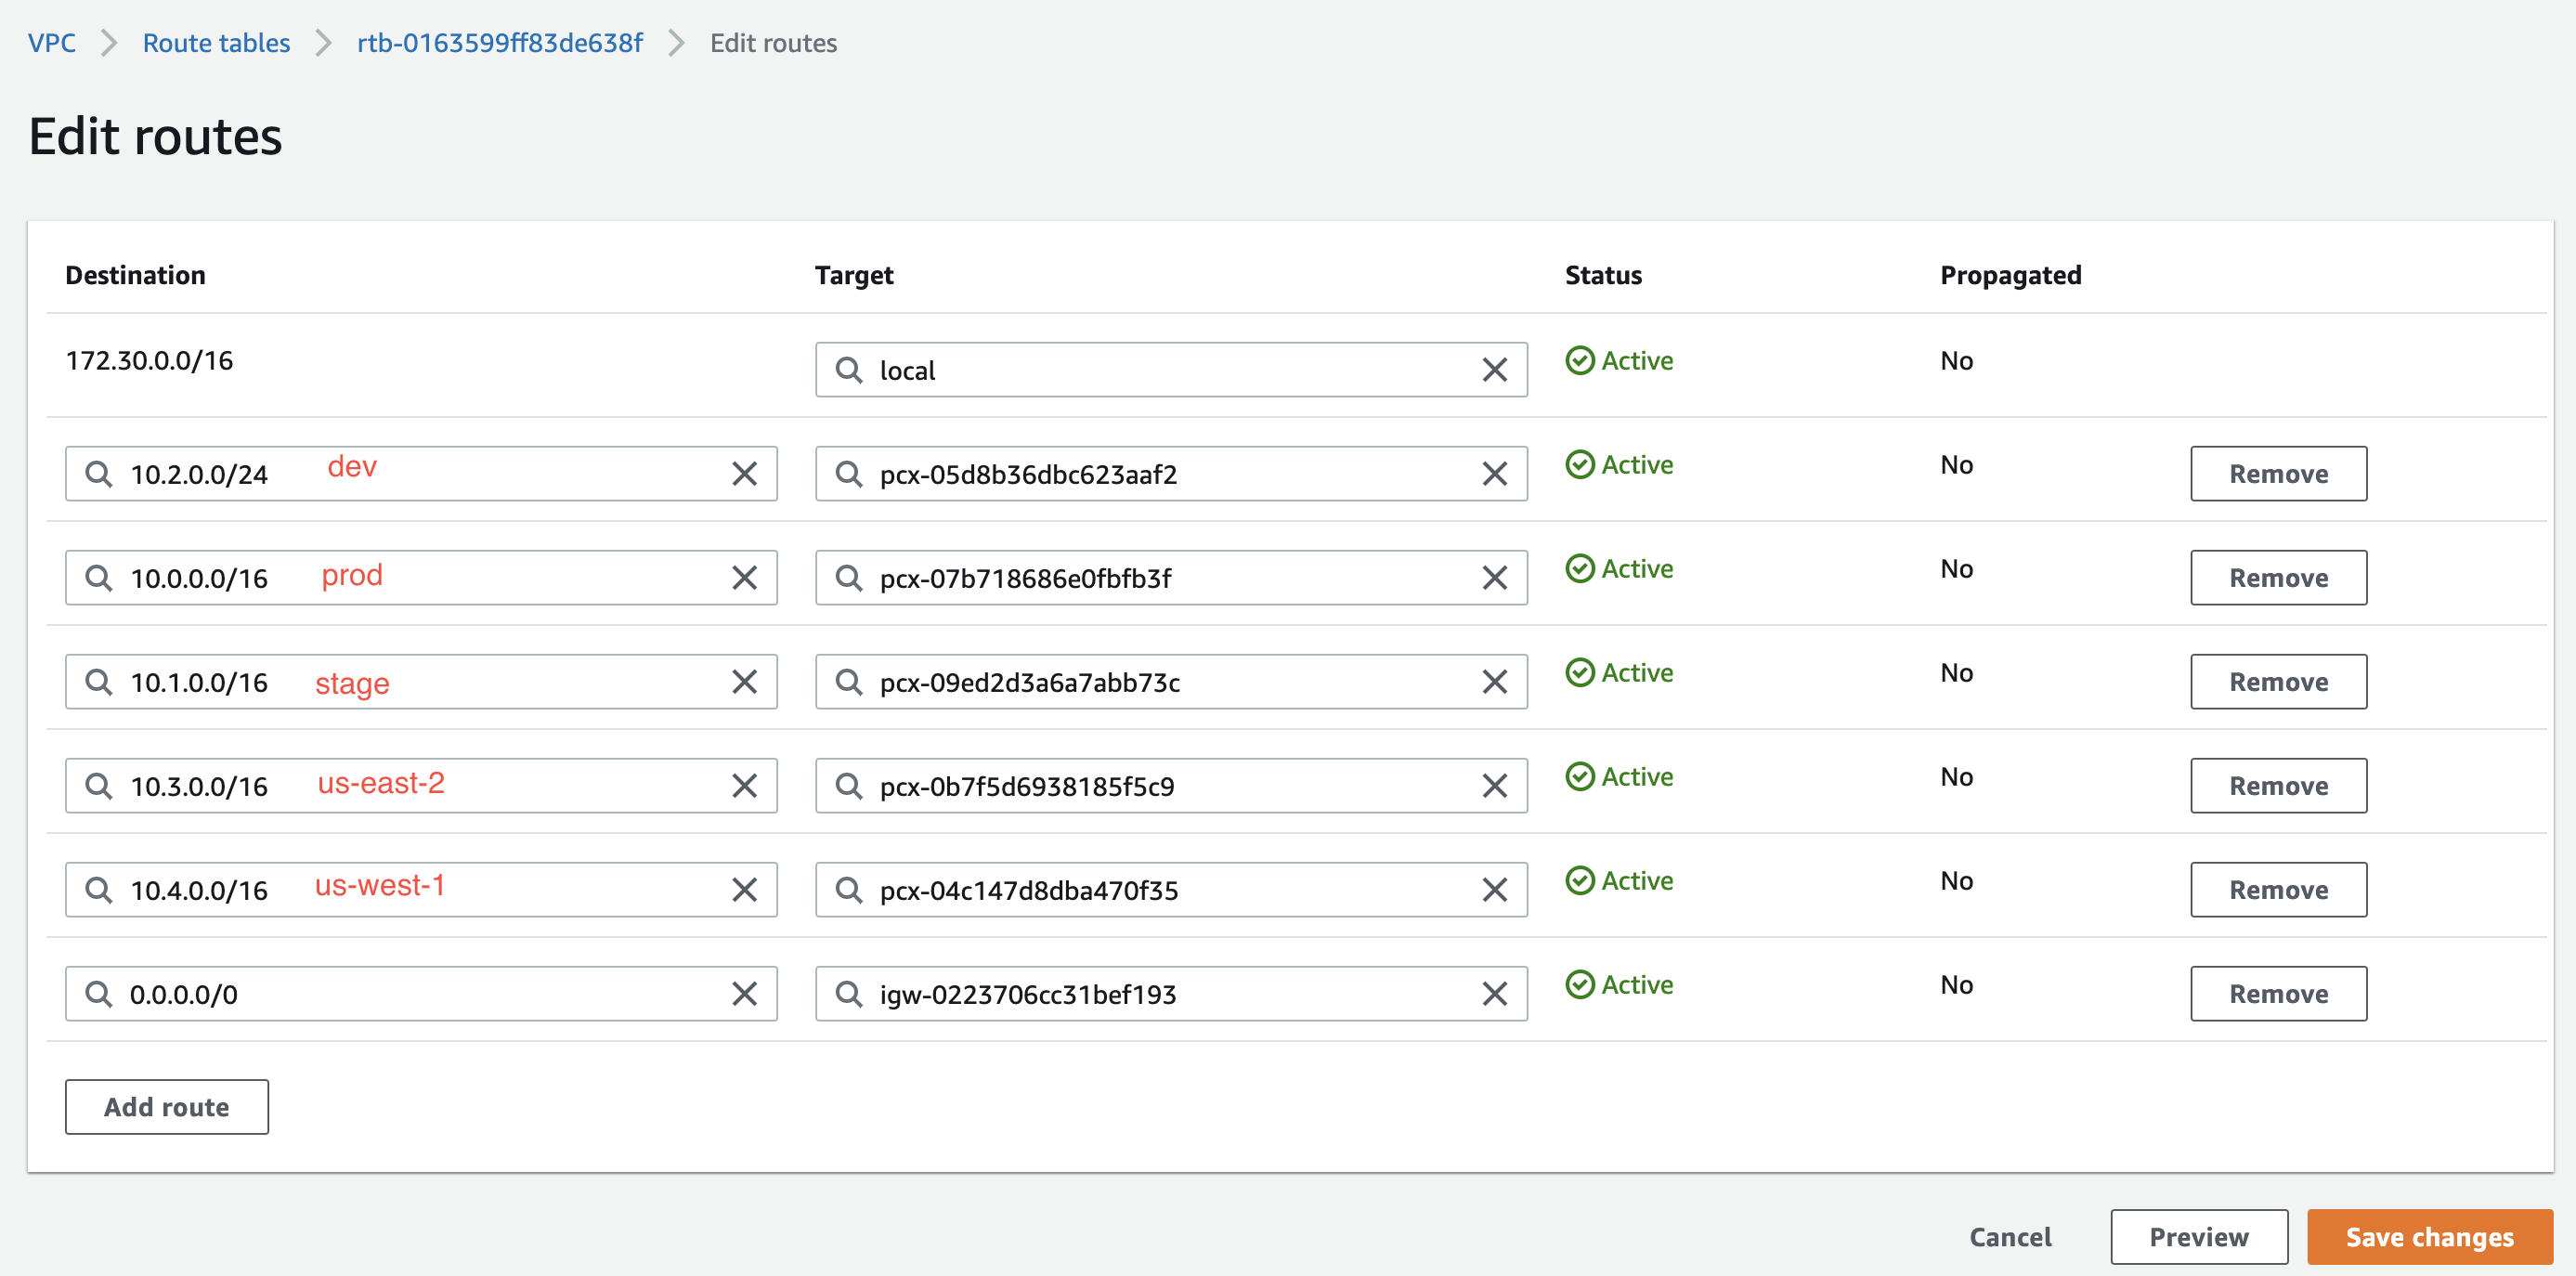2576x1276 pixels.
Task: Preview the route changes
Action: (x=2199, y=1237)
